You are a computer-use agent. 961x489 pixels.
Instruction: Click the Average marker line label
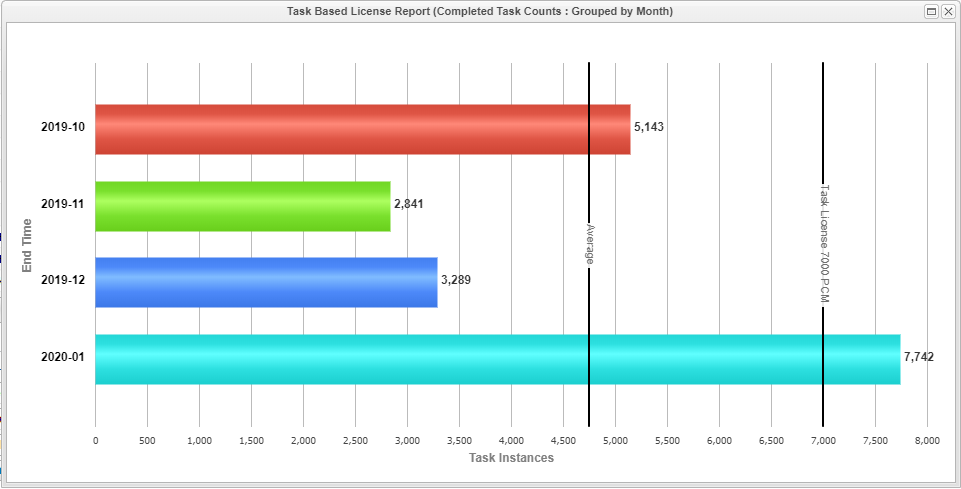tap(590, 245)
